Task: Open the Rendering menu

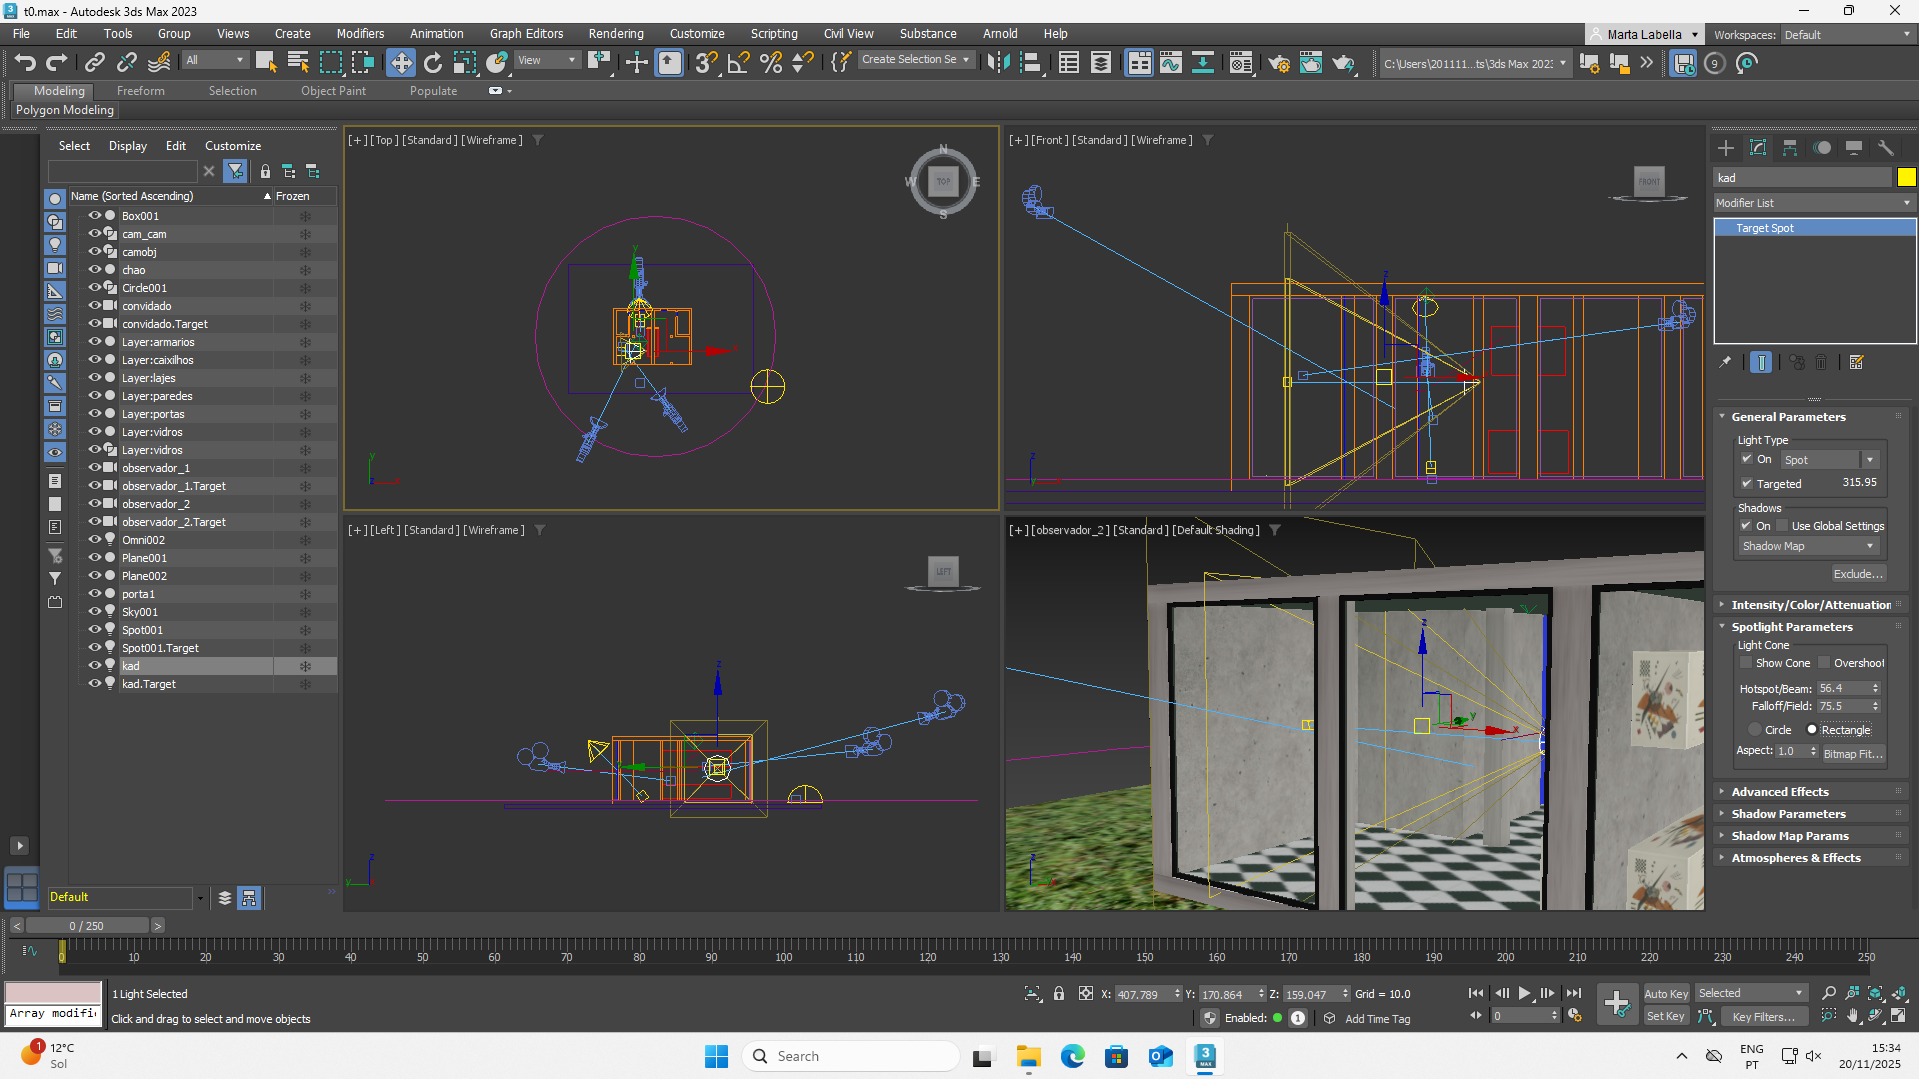Action: point(615,34)
